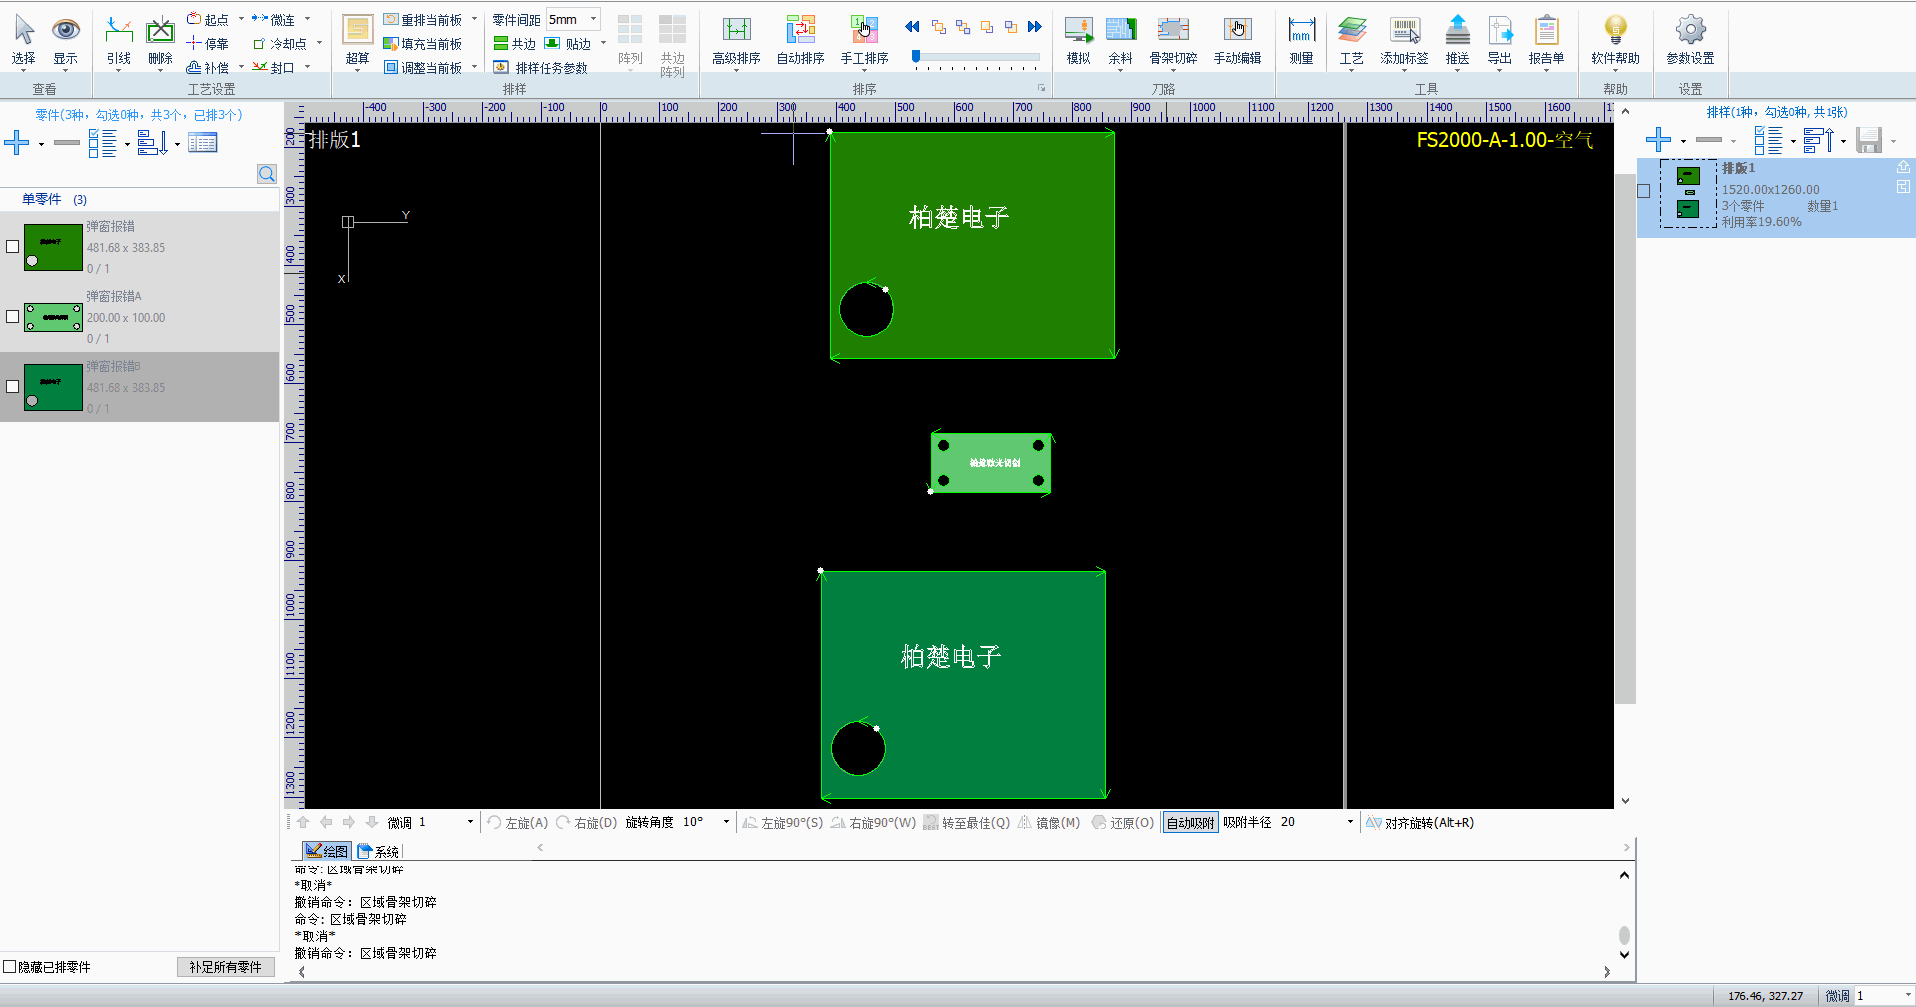The height and width of the screenshot is (1007, 1916).
Task: Click the 超算 super nesting icon
Action: click(357, 41)
